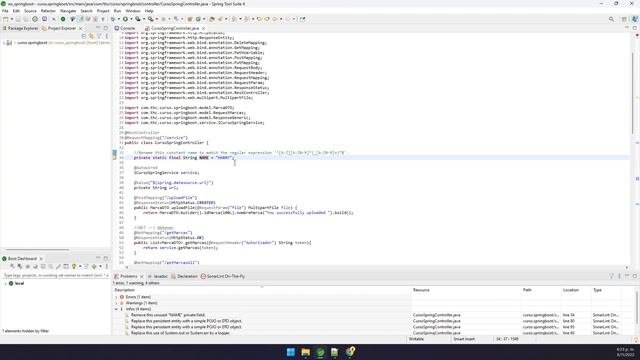
Task: Click the Boot Dashboard lightbulb icon
Action: (74, 266)
